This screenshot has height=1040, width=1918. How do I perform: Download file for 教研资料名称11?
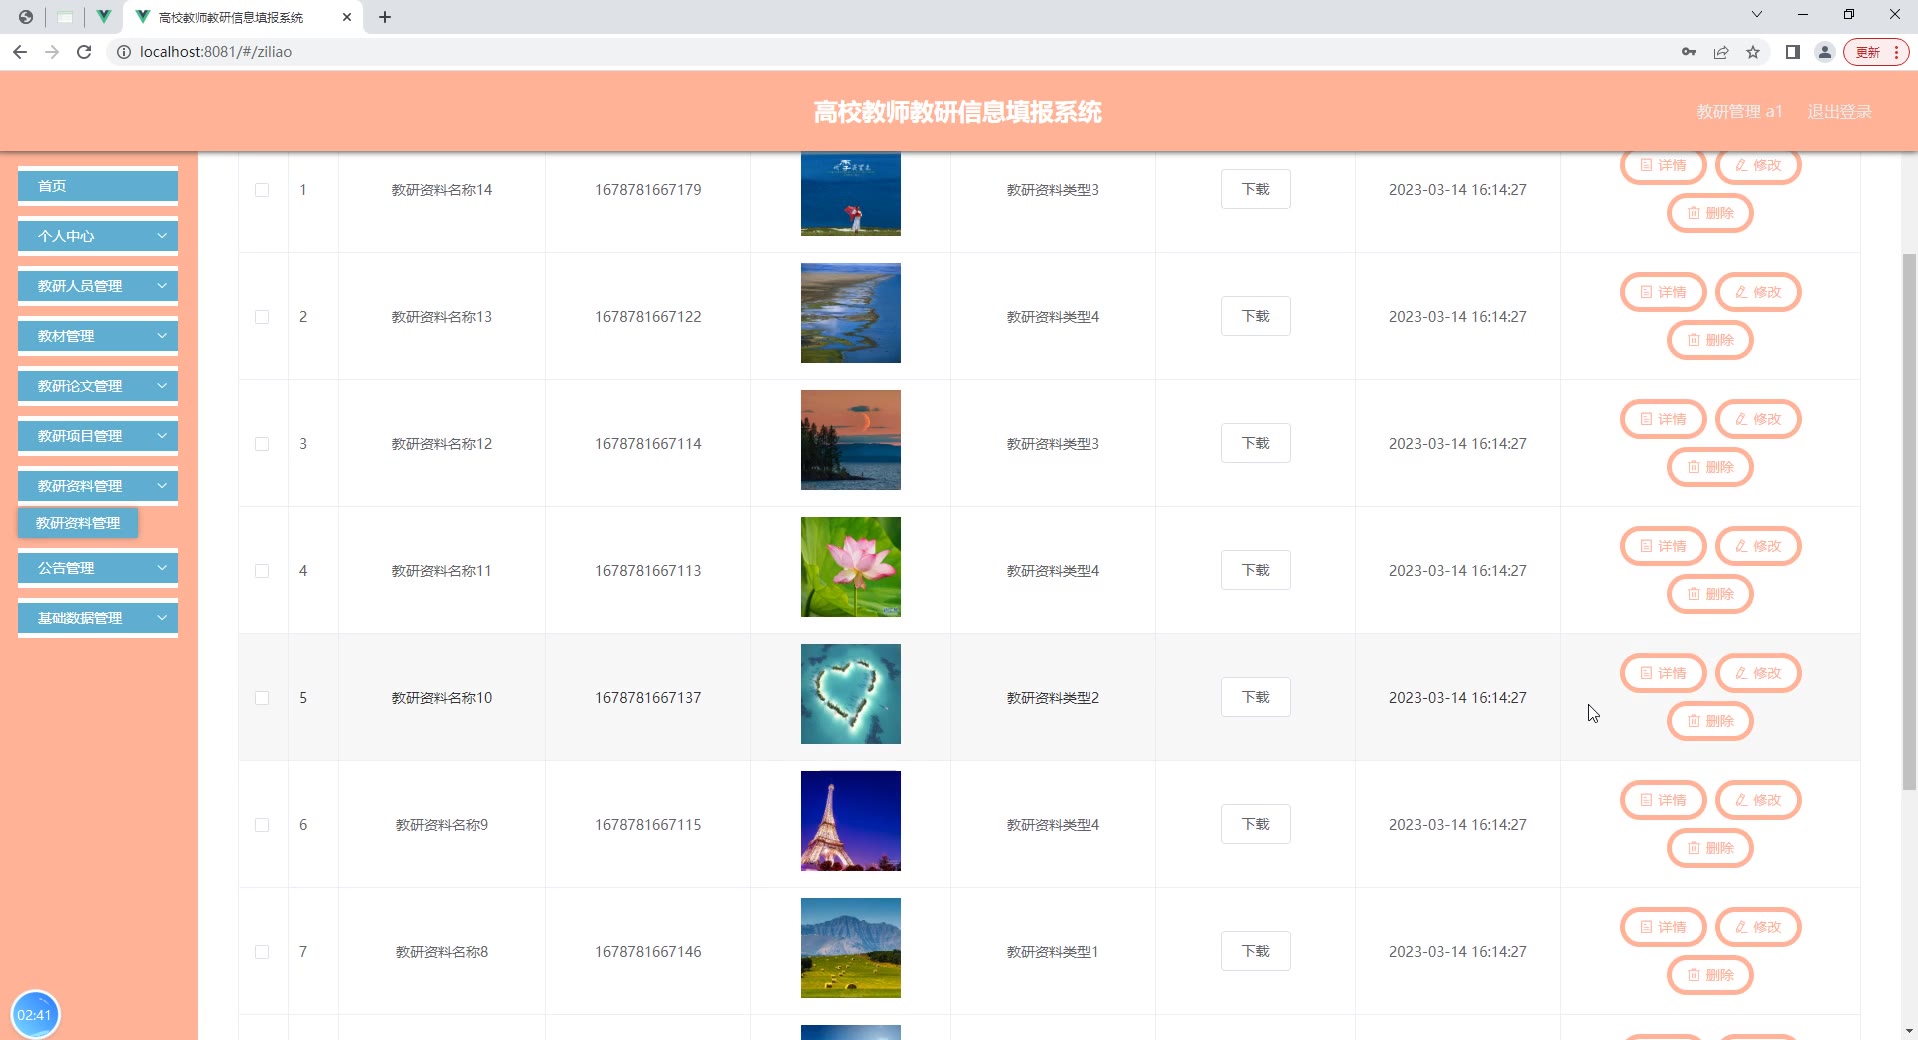tap(1256, 570)
